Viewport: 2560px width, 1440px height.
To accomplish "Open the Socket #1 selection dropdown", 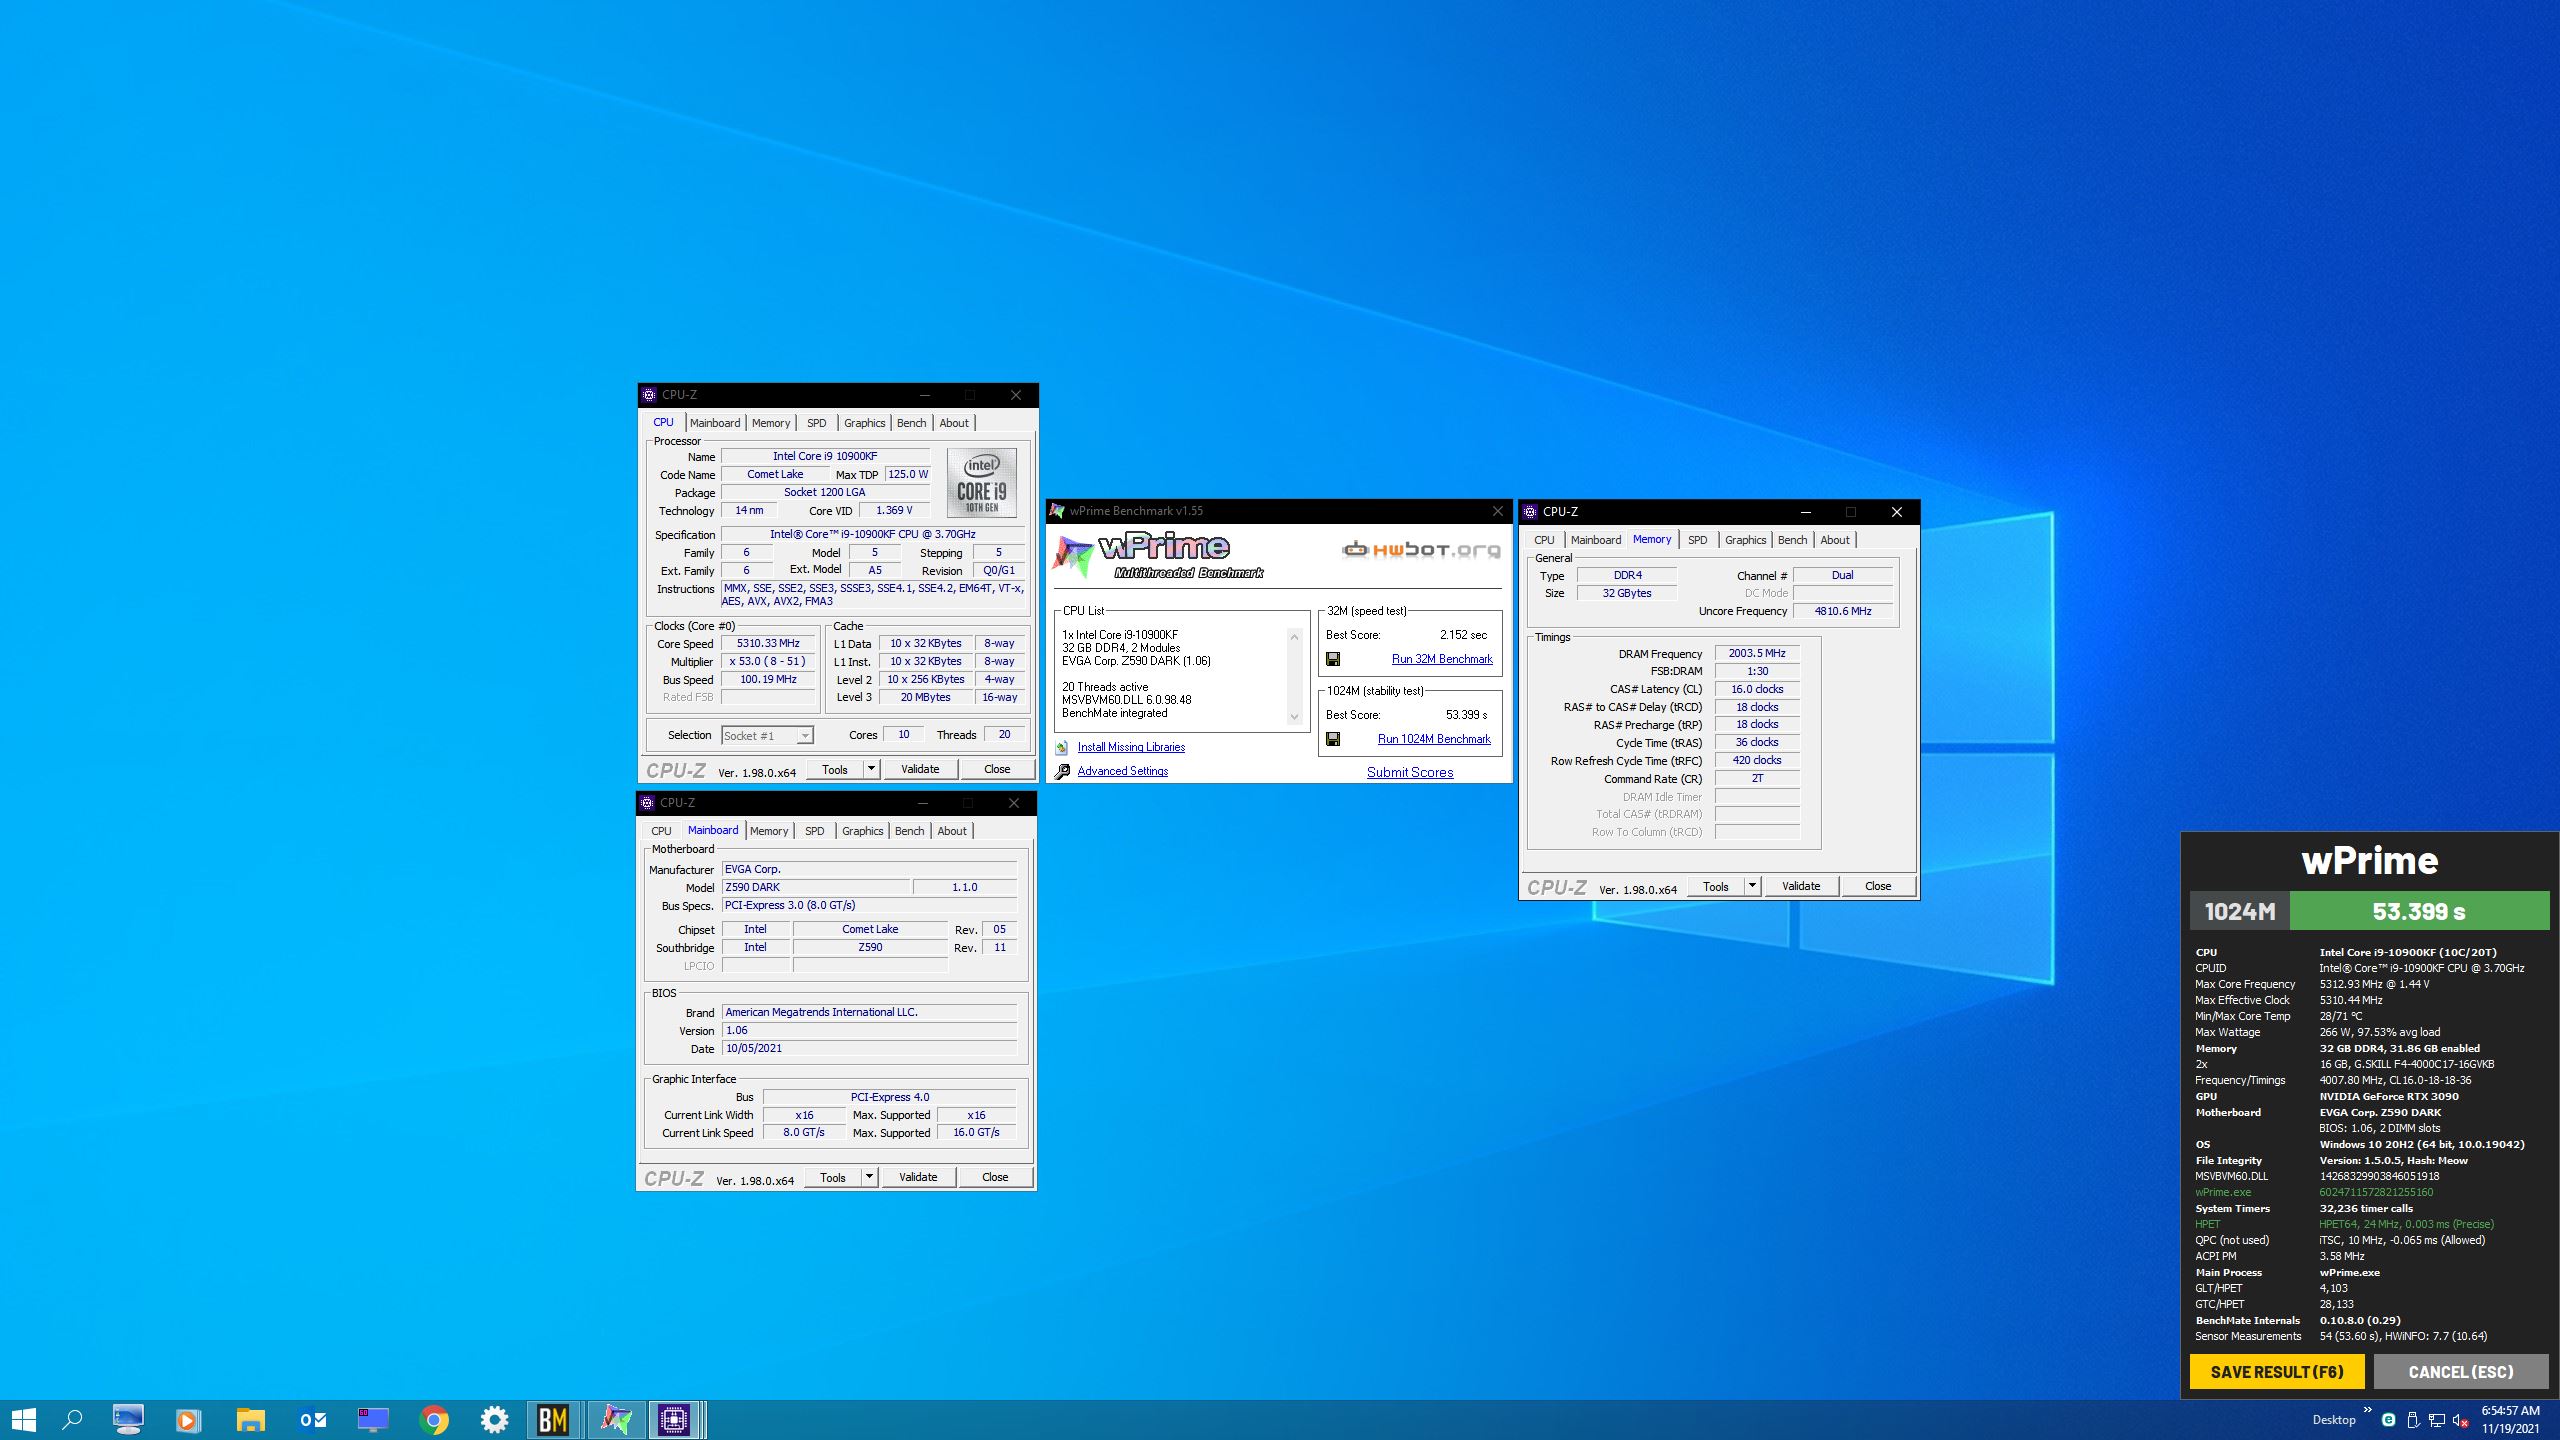I will coord(804,736).
